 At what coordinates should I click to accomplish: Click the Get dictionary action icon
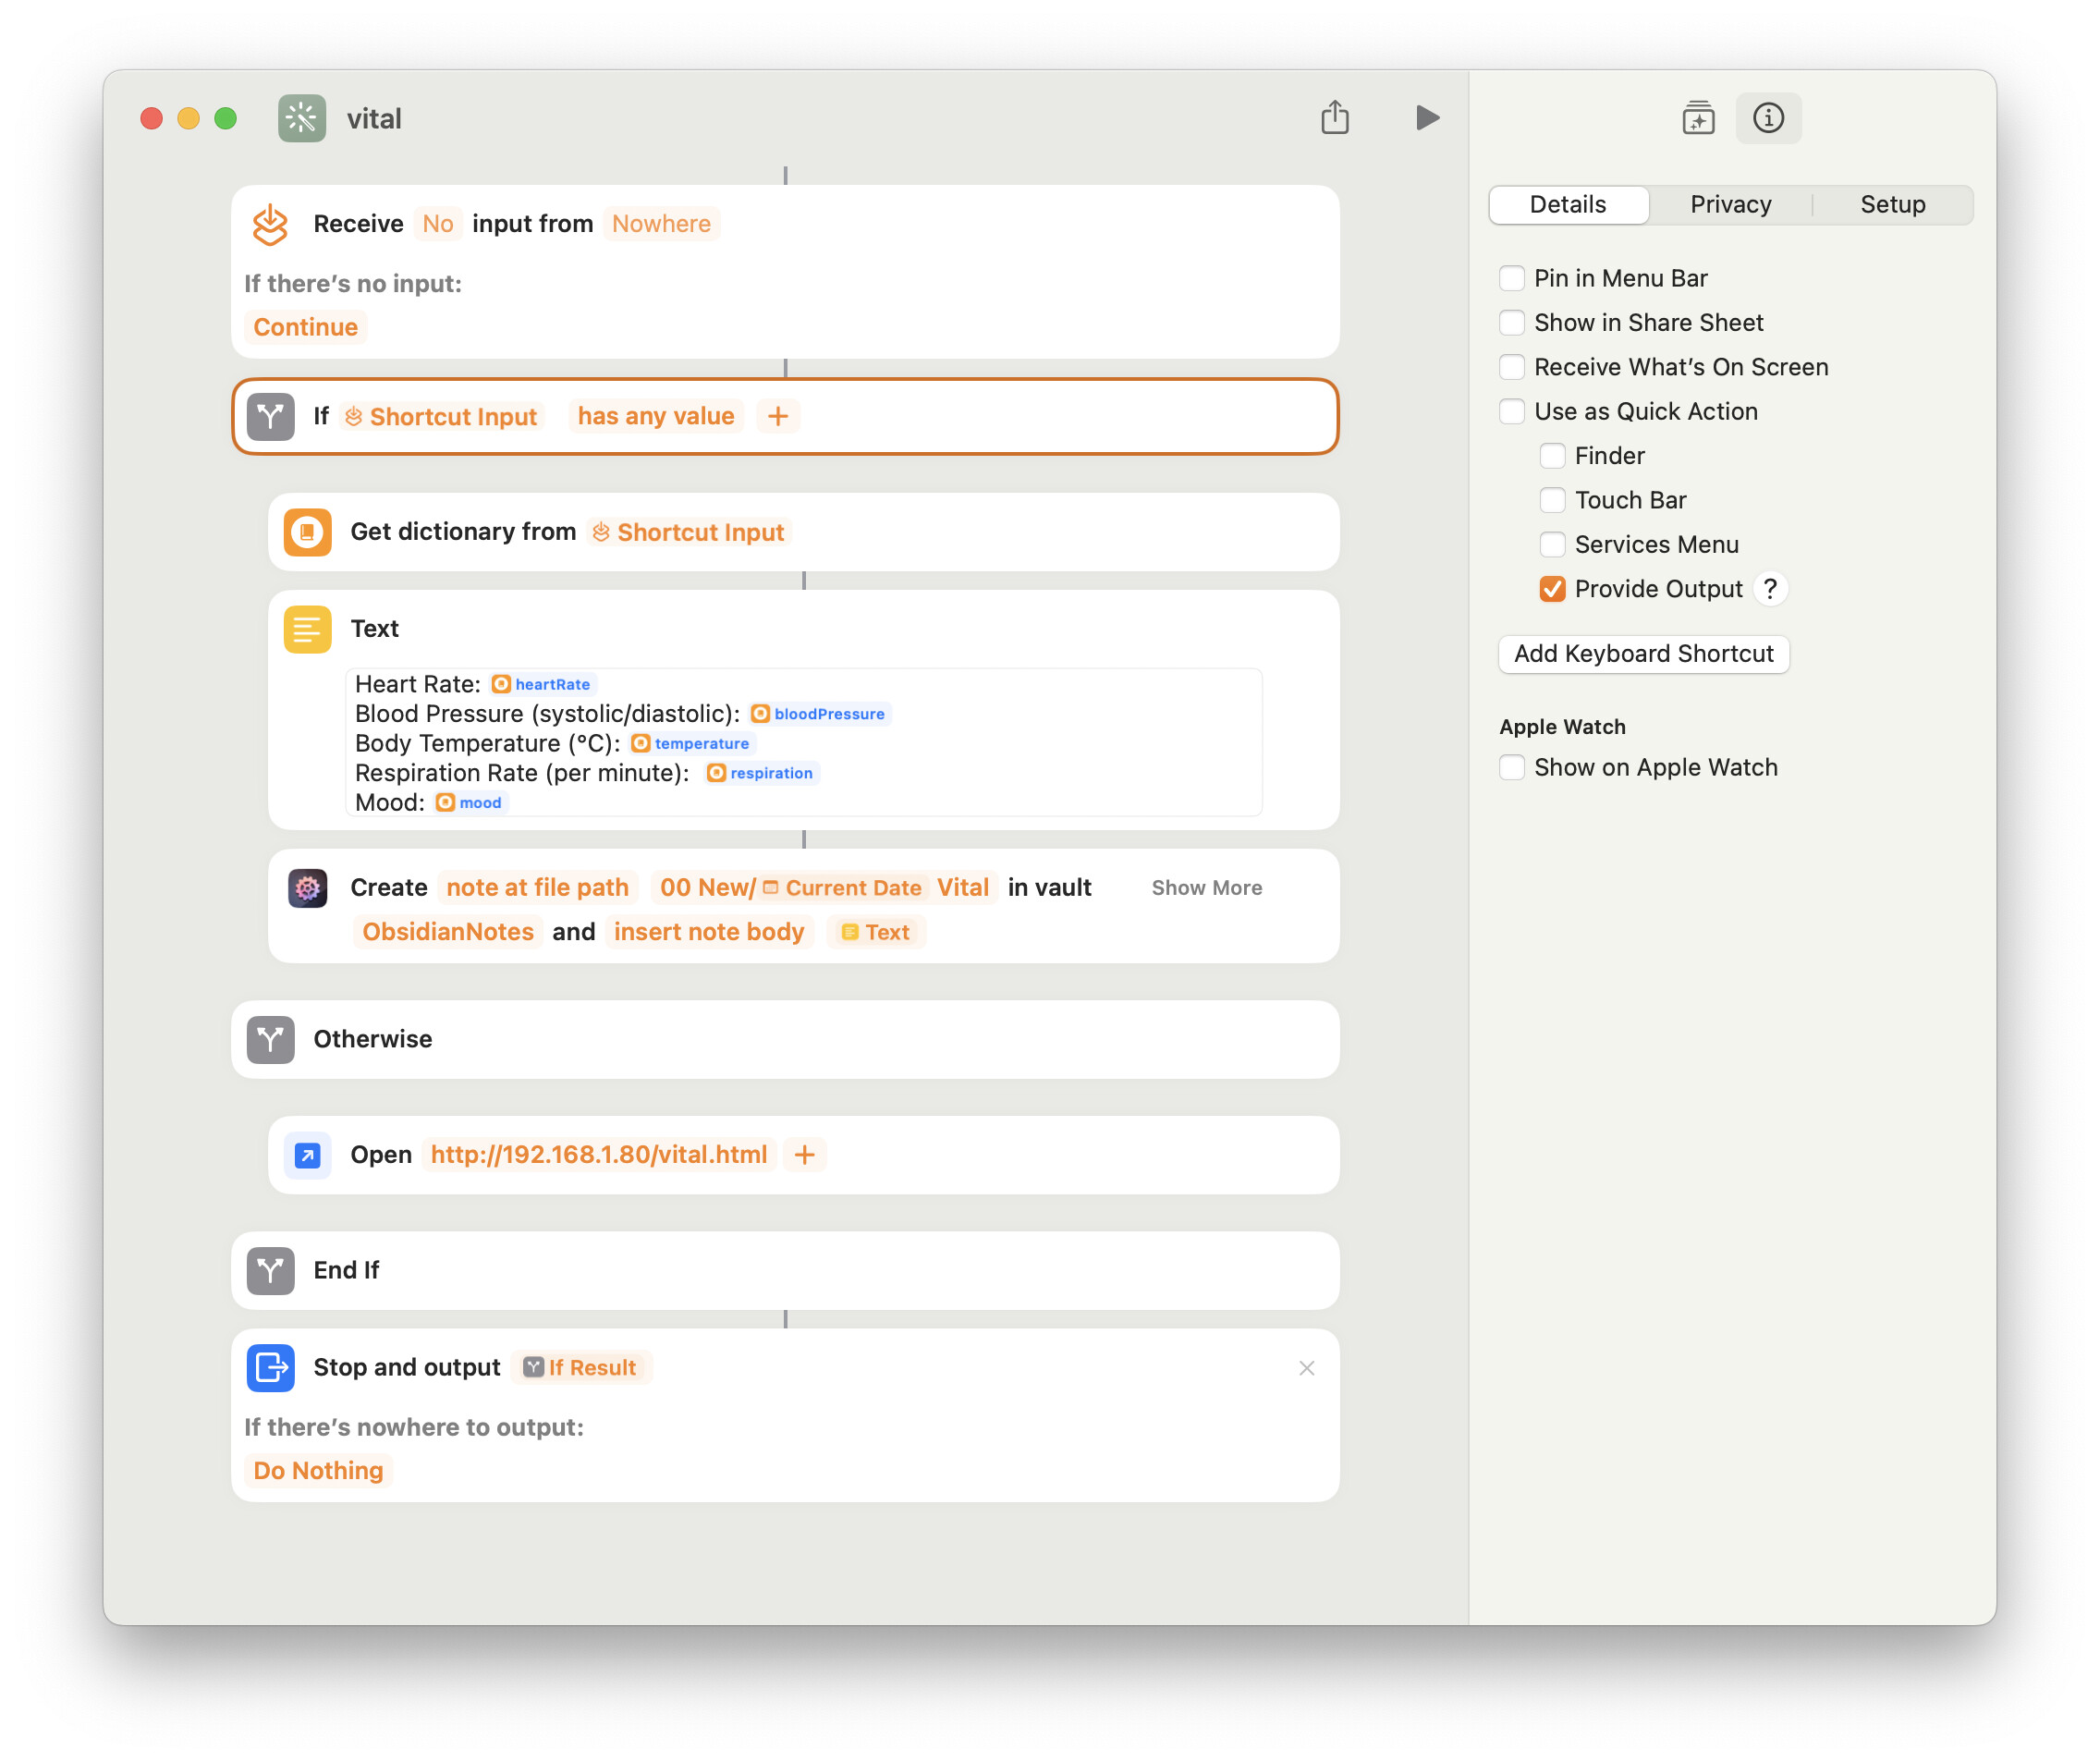click(307, 532)
